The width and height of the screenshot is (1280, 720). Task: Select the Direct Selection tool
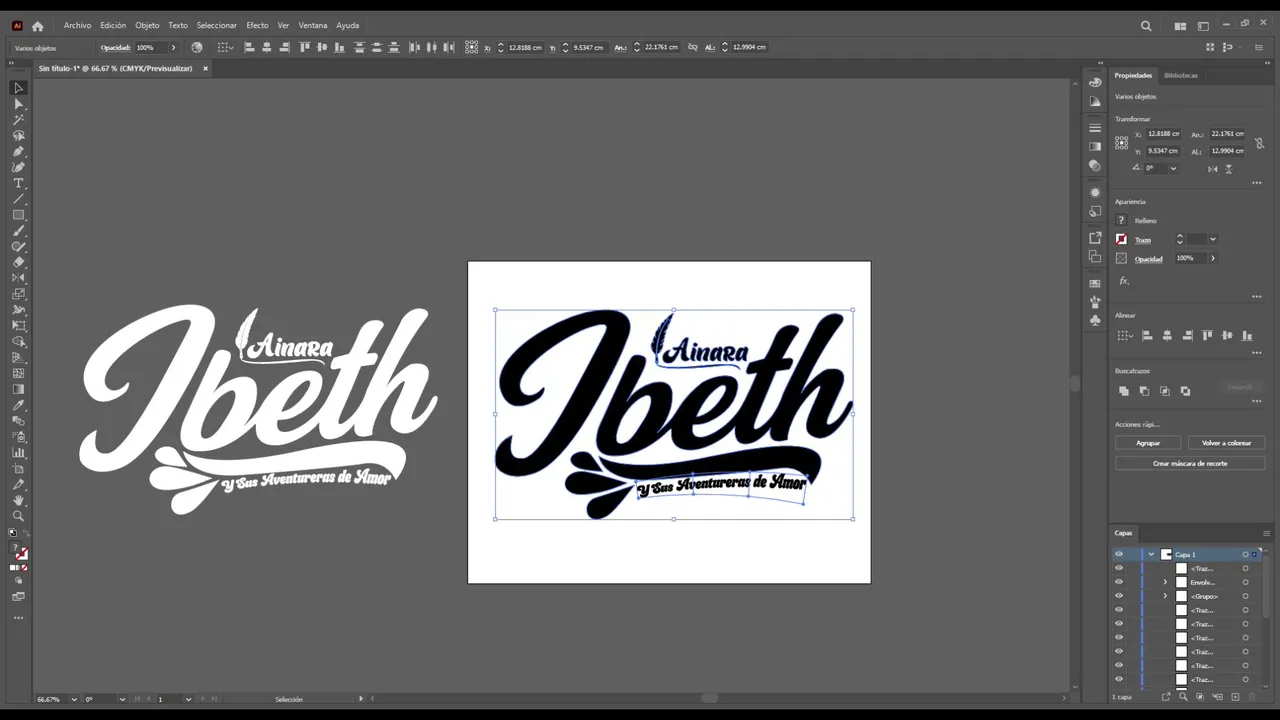(x=18, y=104)
